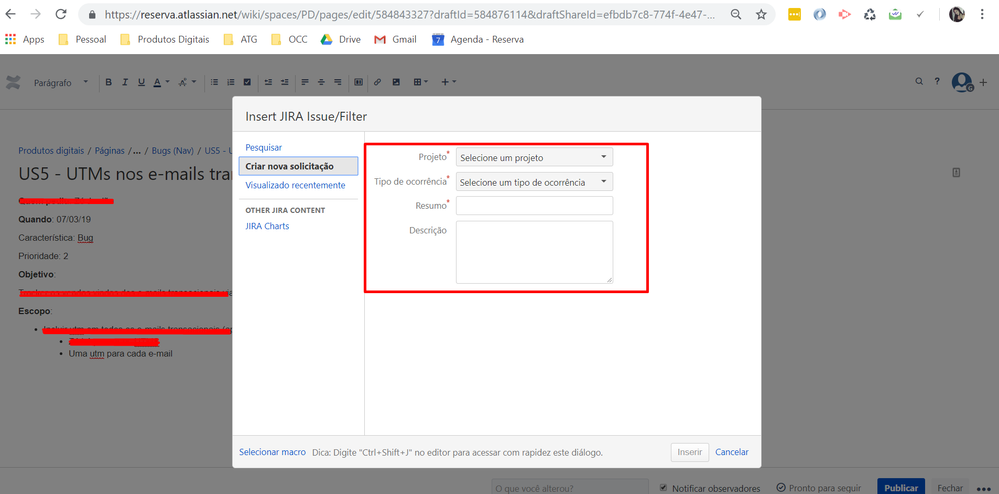Open Chrome three-dot menu
Viewport: 999px width, 494px height.
983,14
